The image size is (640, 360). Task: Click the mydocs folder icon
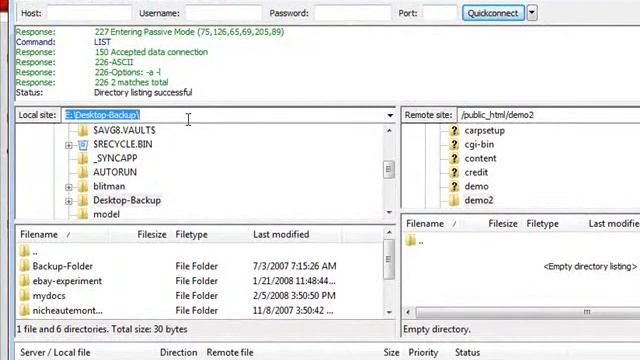tap(24, 296)
